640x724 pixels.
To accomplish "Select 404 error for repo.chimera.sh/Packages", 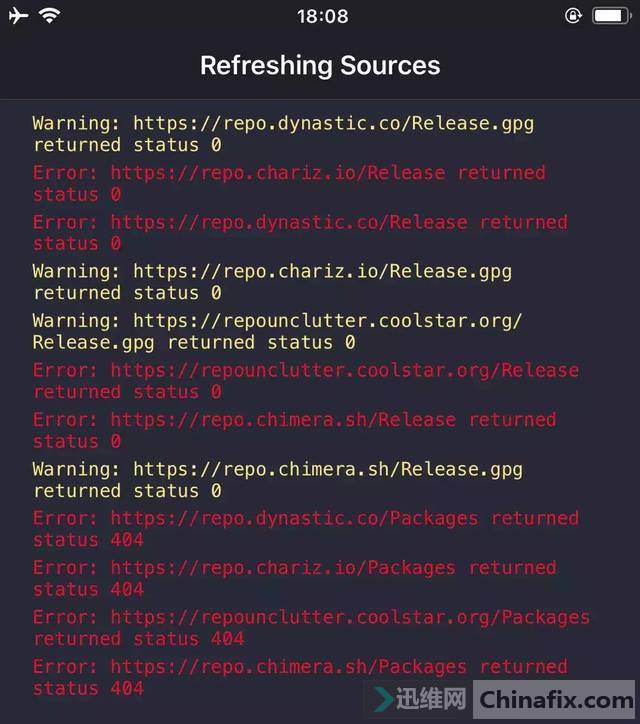I will tap(300, 677).
